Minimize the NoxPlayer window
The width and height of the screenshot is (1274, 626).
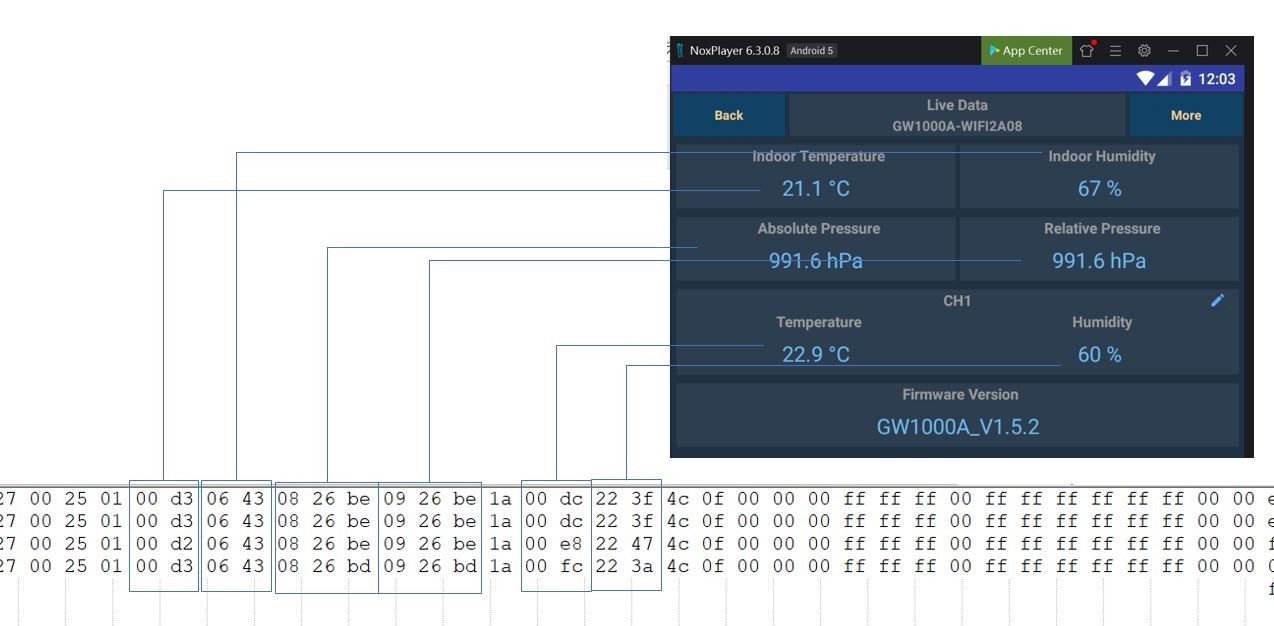pos(1173,51)
